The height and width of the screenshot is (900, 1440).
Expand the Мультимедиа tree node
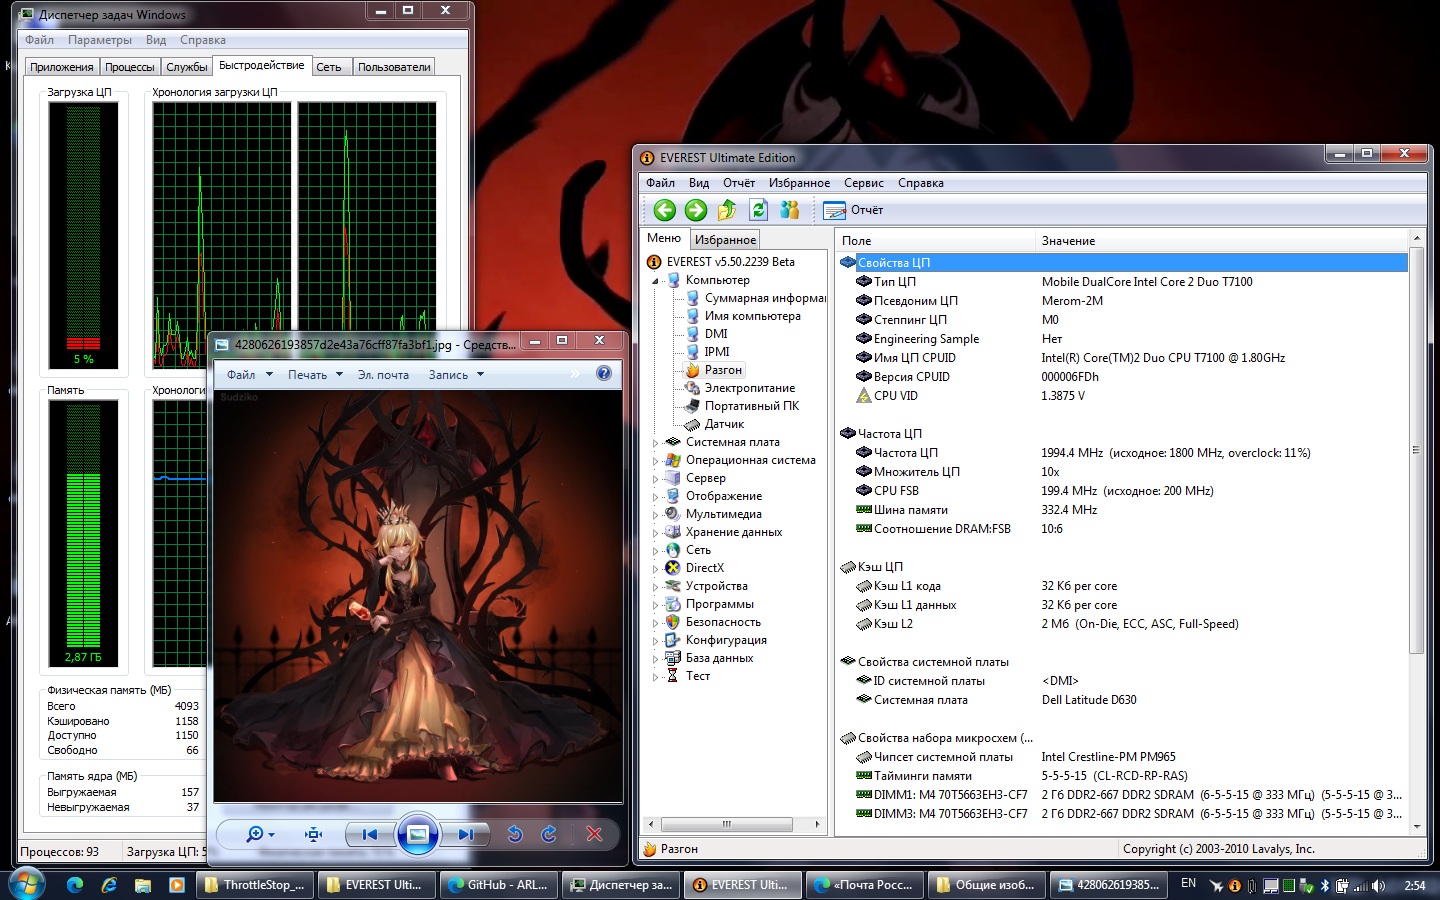coord(656,514)
